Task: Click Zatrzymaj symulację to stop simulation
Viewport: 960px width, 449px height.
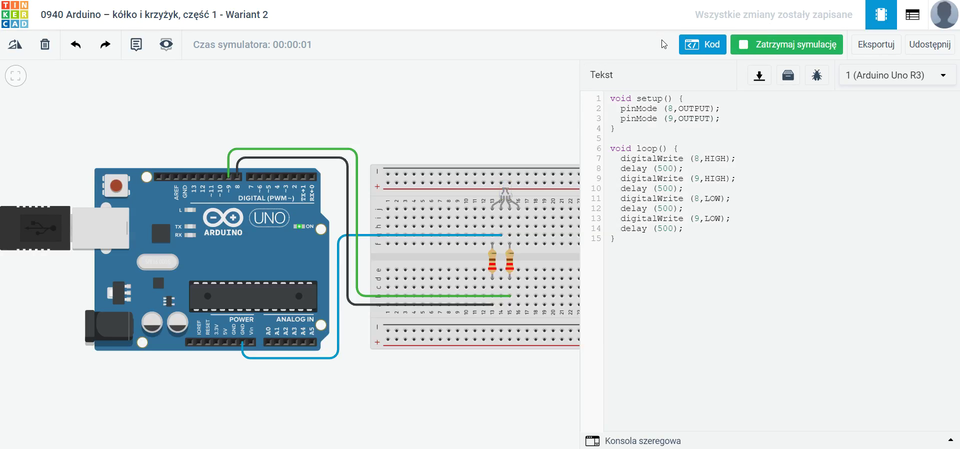Action: (x=787, y=45)
